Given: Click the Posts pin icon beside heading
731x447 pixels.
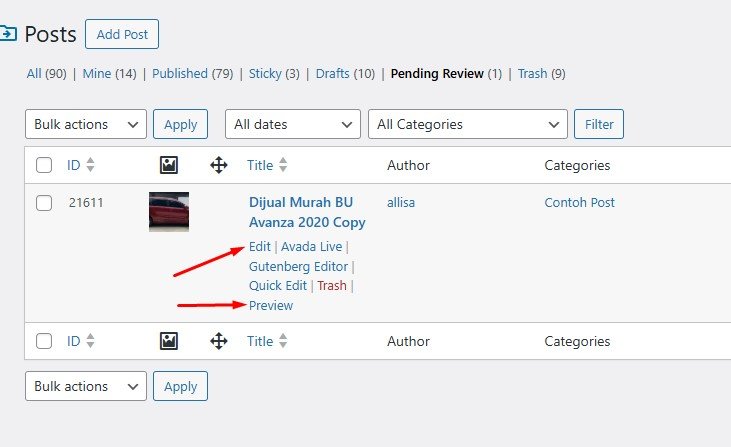Looking at the screenshot, I should 8,34.
